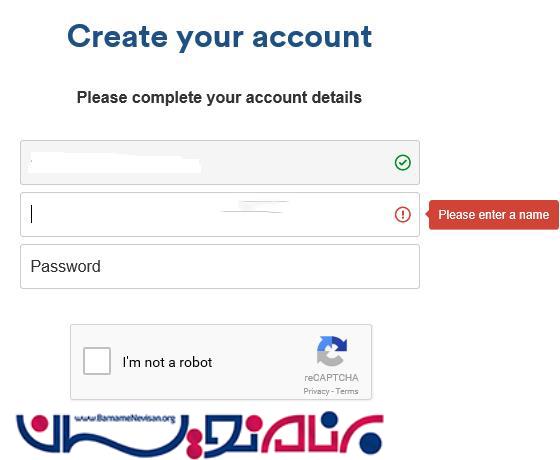Open the reCAPTCHA Privacy link
Screen dimensions: 560x460
[x=316, y=391]
